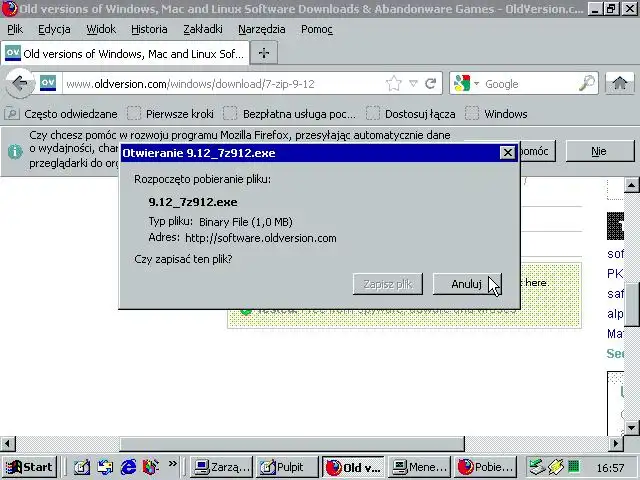Screen dimensions: 640x480
Task: Switch to the Mene... taskbar window
Action: tap(419, 467)
